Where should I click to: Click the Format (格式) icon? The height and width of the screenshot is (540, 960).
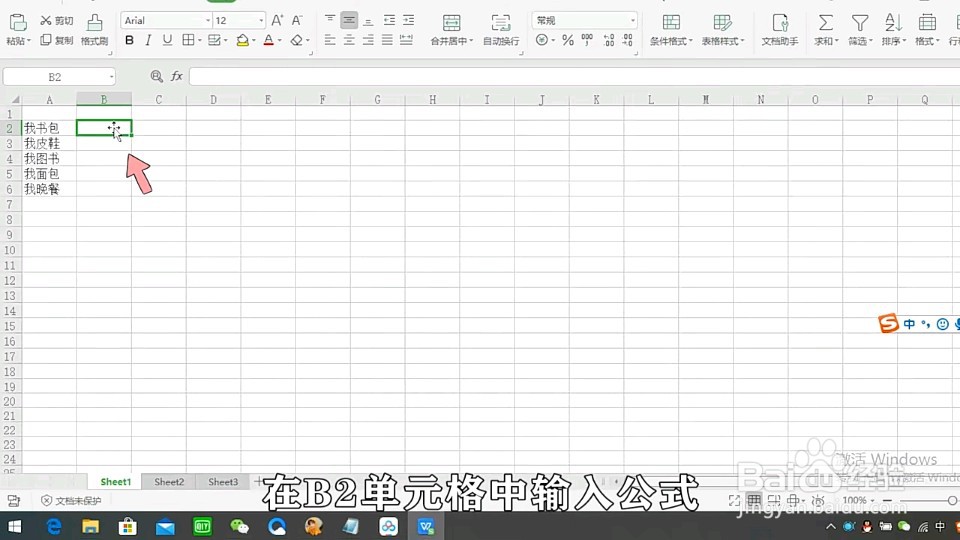[927, 23]
